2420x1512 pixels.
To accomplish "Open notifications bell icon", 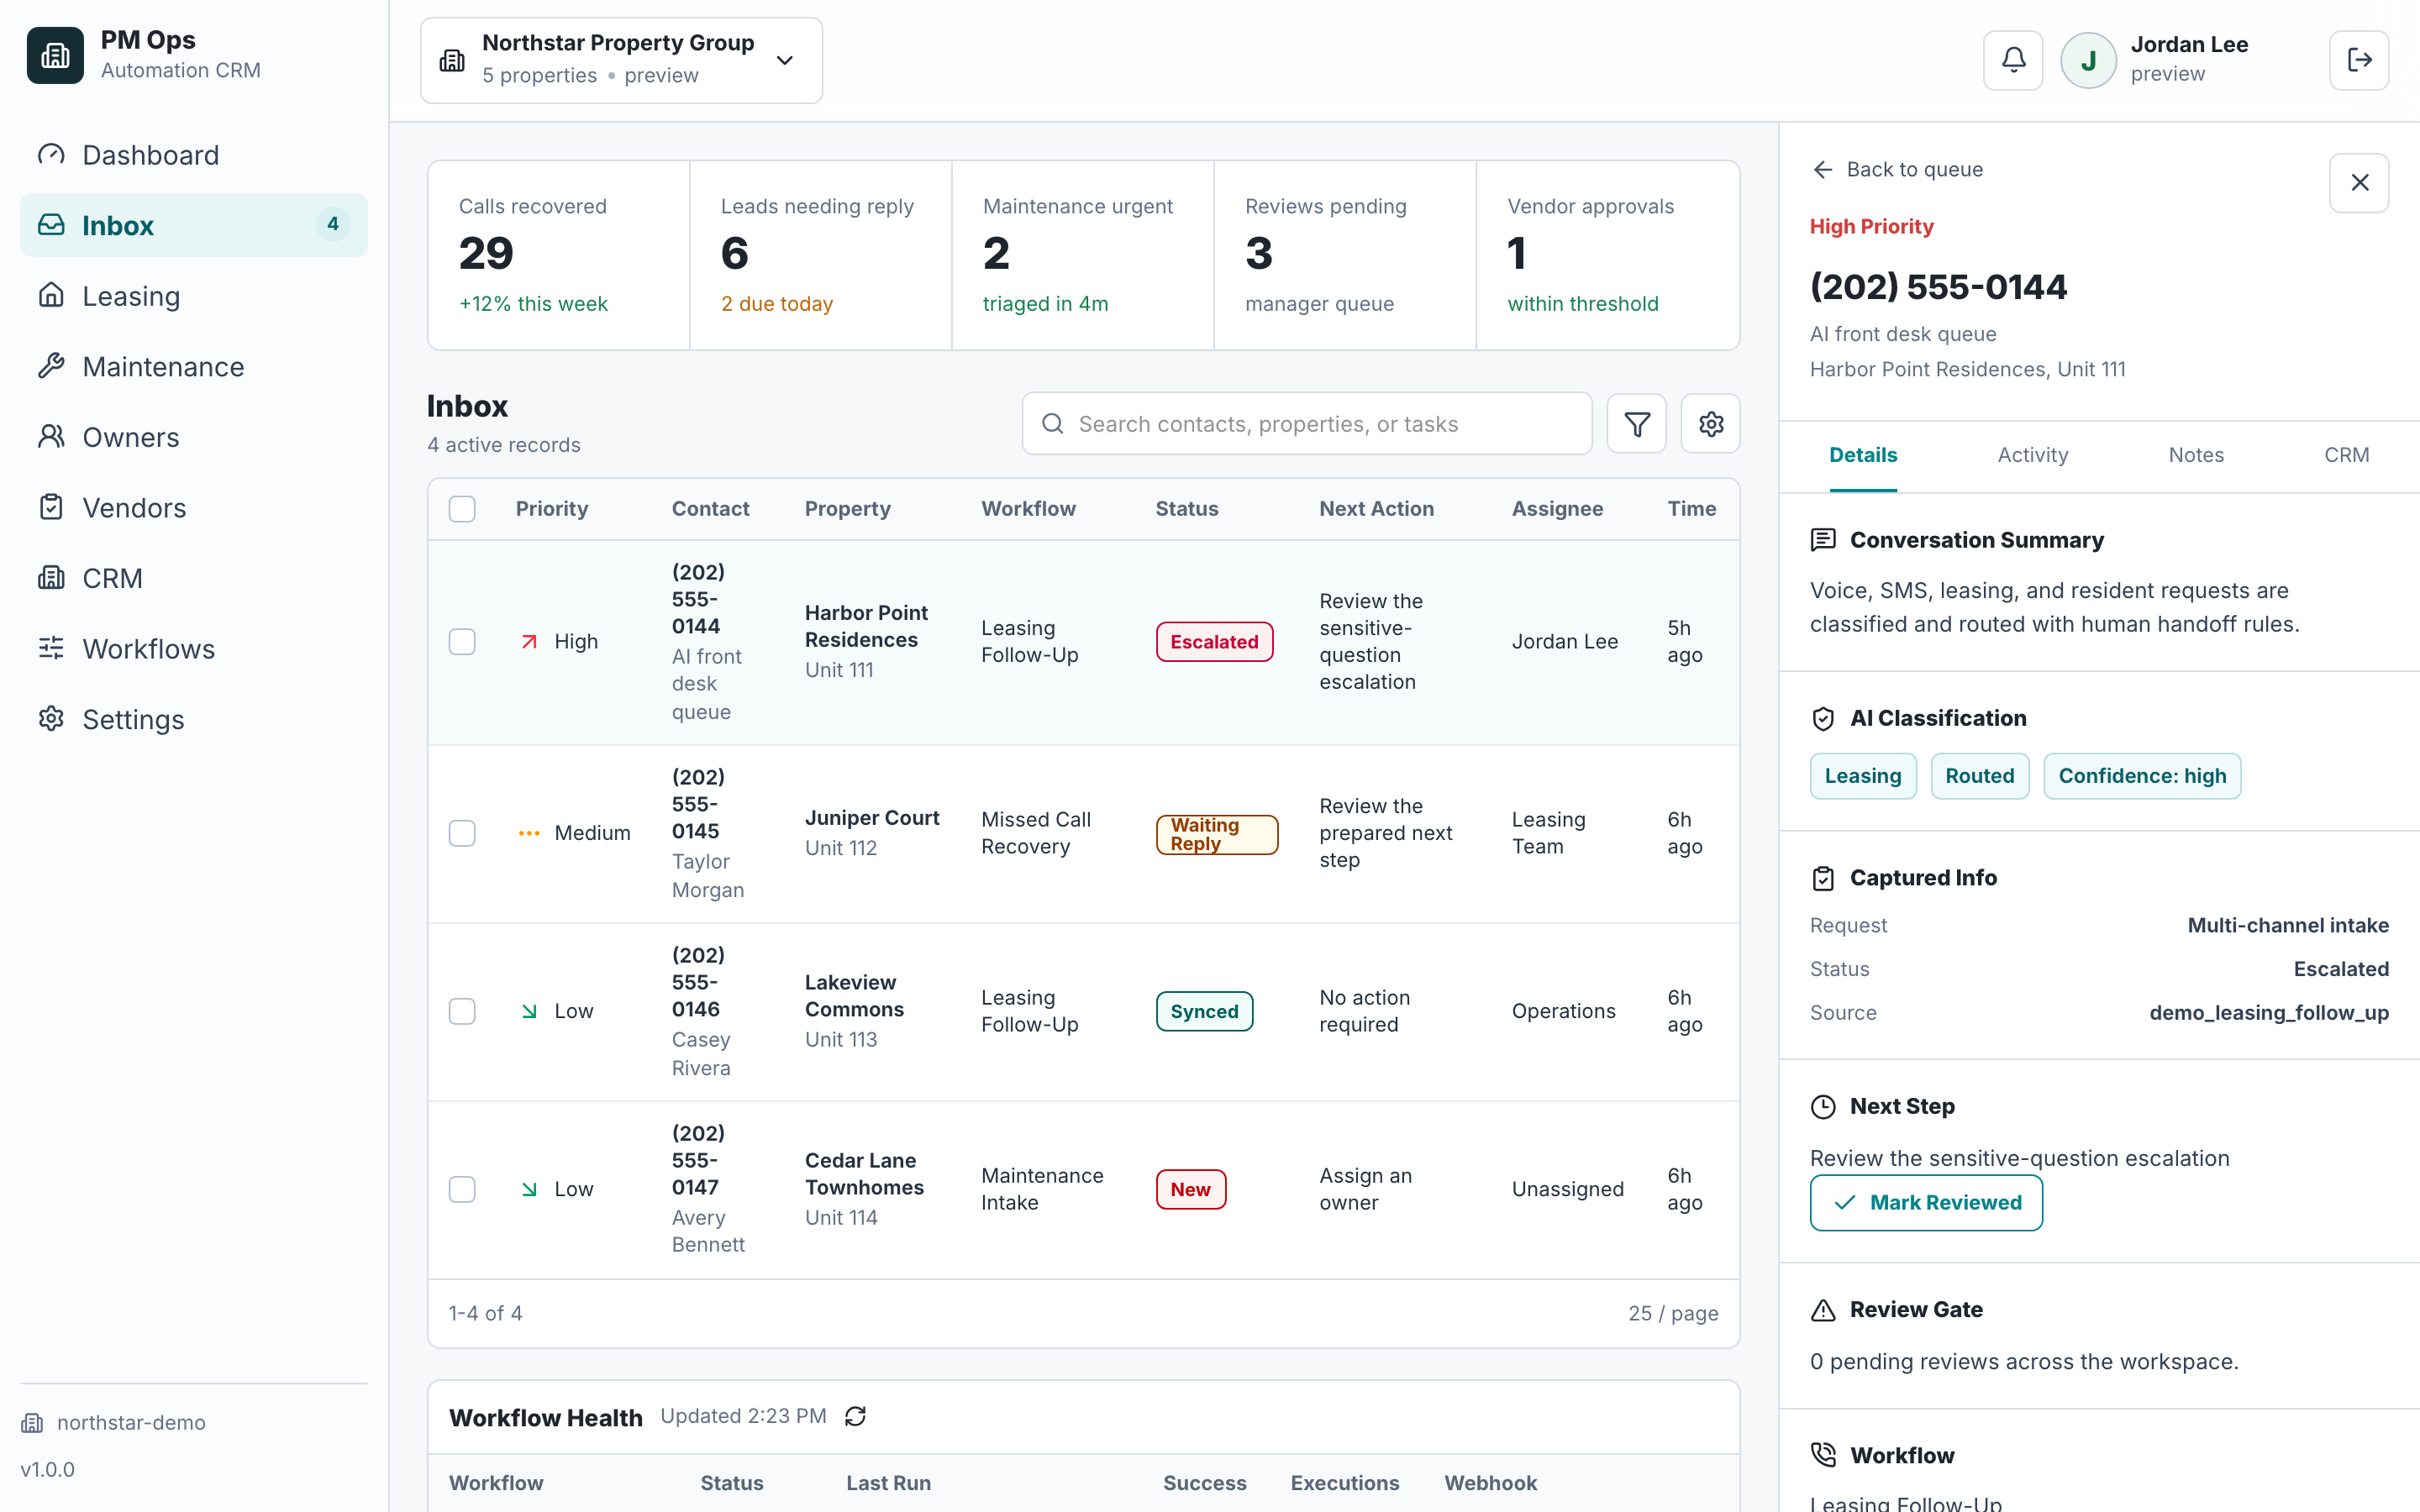I will 2013,60.
